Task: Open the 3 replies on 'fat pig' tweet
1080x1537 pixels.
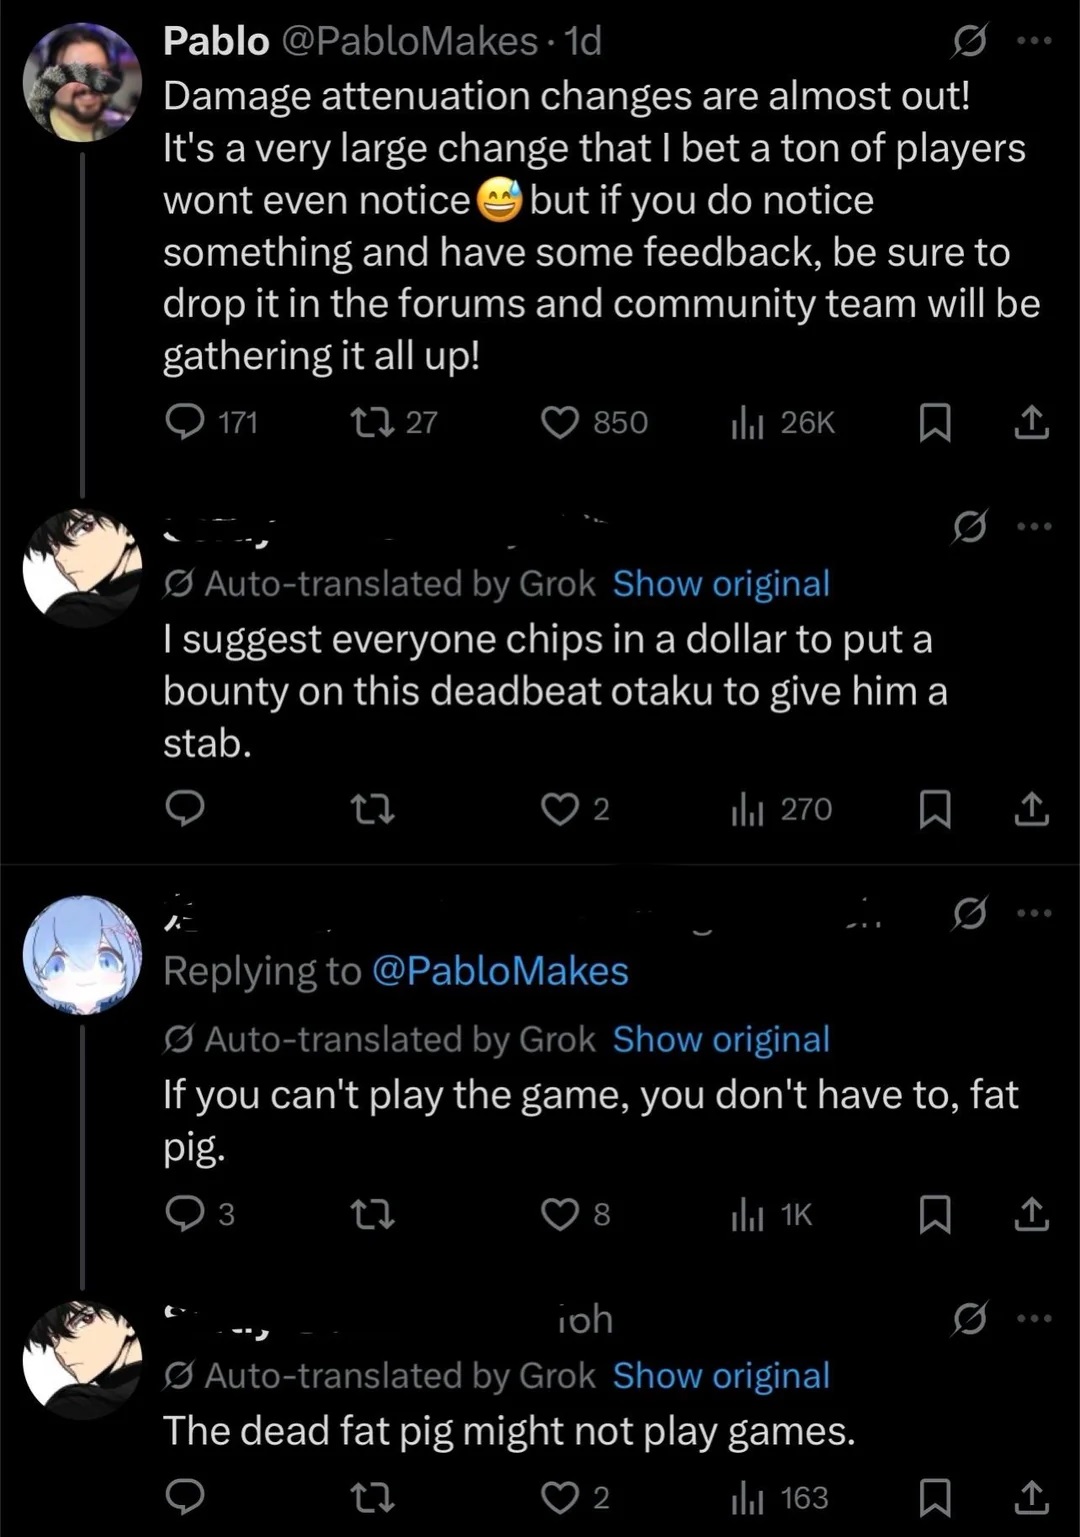Action: 185,1214
